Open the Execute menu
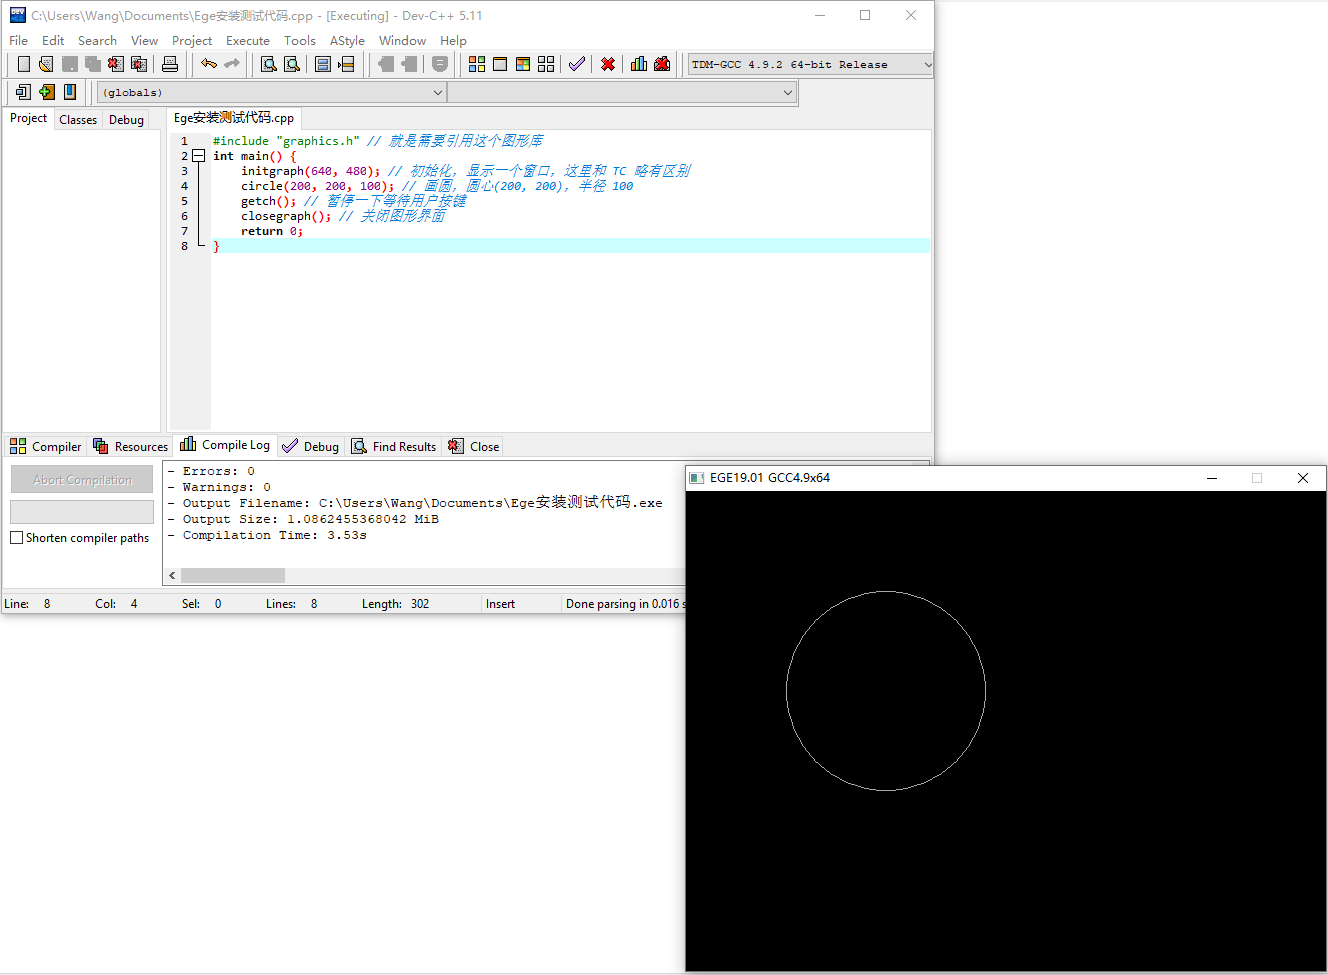The width and height of the screenshot is (1328, 975). (x=247, y=40)
